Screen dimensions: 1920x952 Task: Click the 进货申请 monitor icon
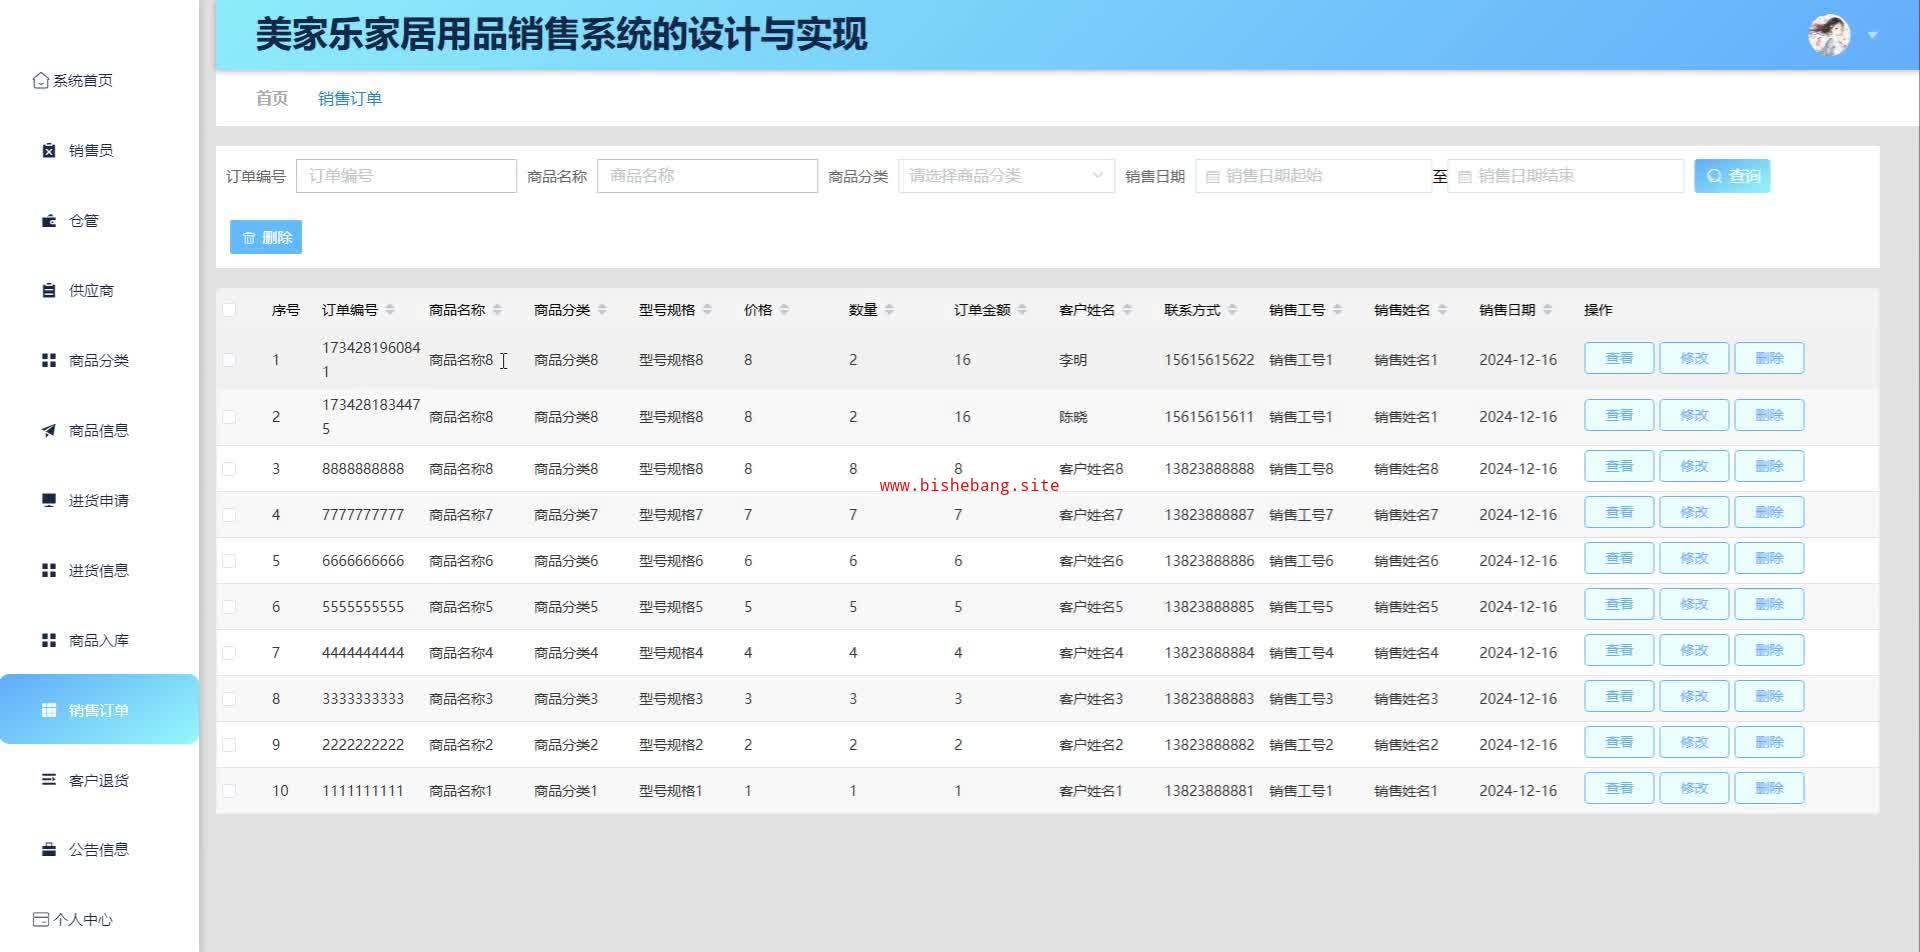[48, 500]
